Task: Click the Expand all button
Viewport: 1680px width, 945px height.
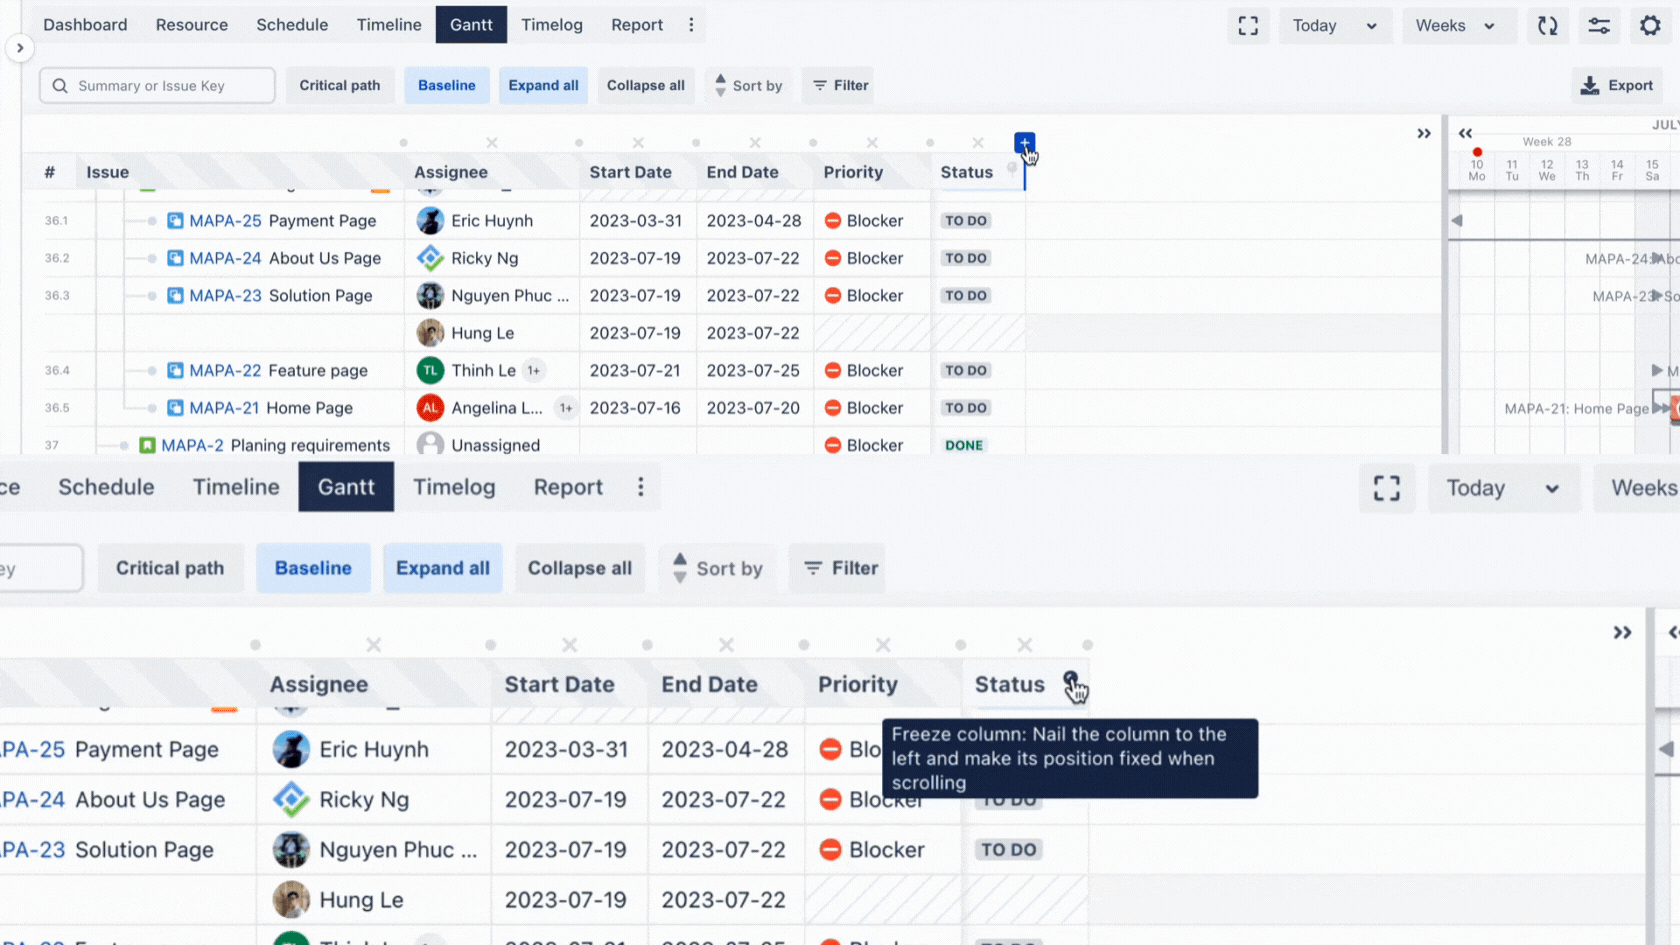Action: pos(543,85)
